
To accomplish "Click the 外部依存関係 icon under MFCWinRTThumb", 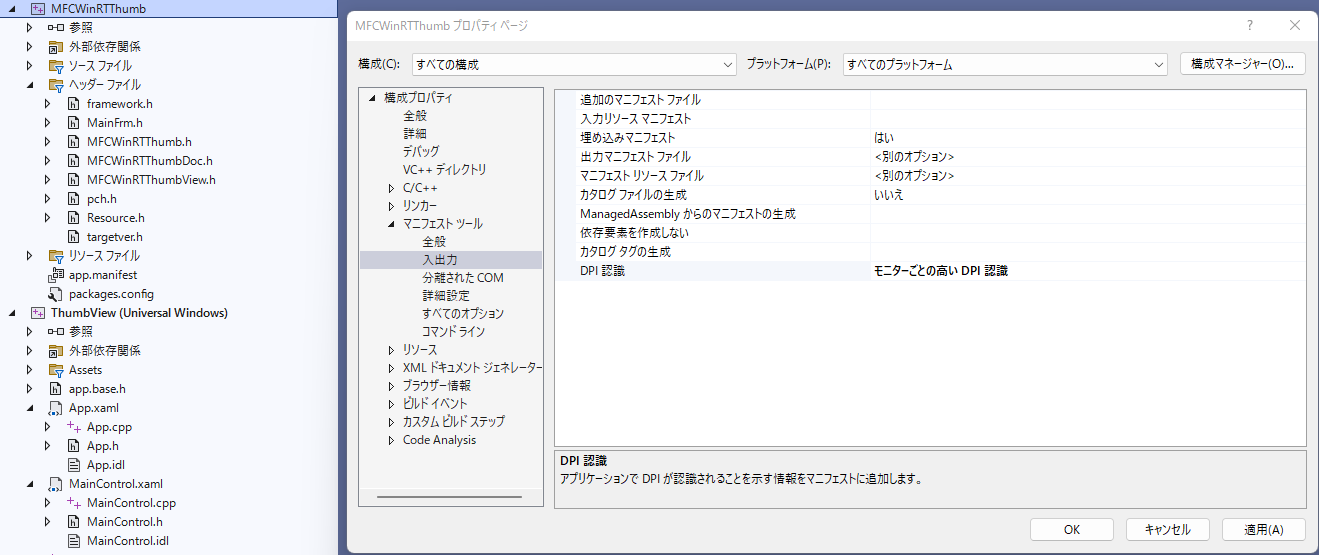I will 56,47.
